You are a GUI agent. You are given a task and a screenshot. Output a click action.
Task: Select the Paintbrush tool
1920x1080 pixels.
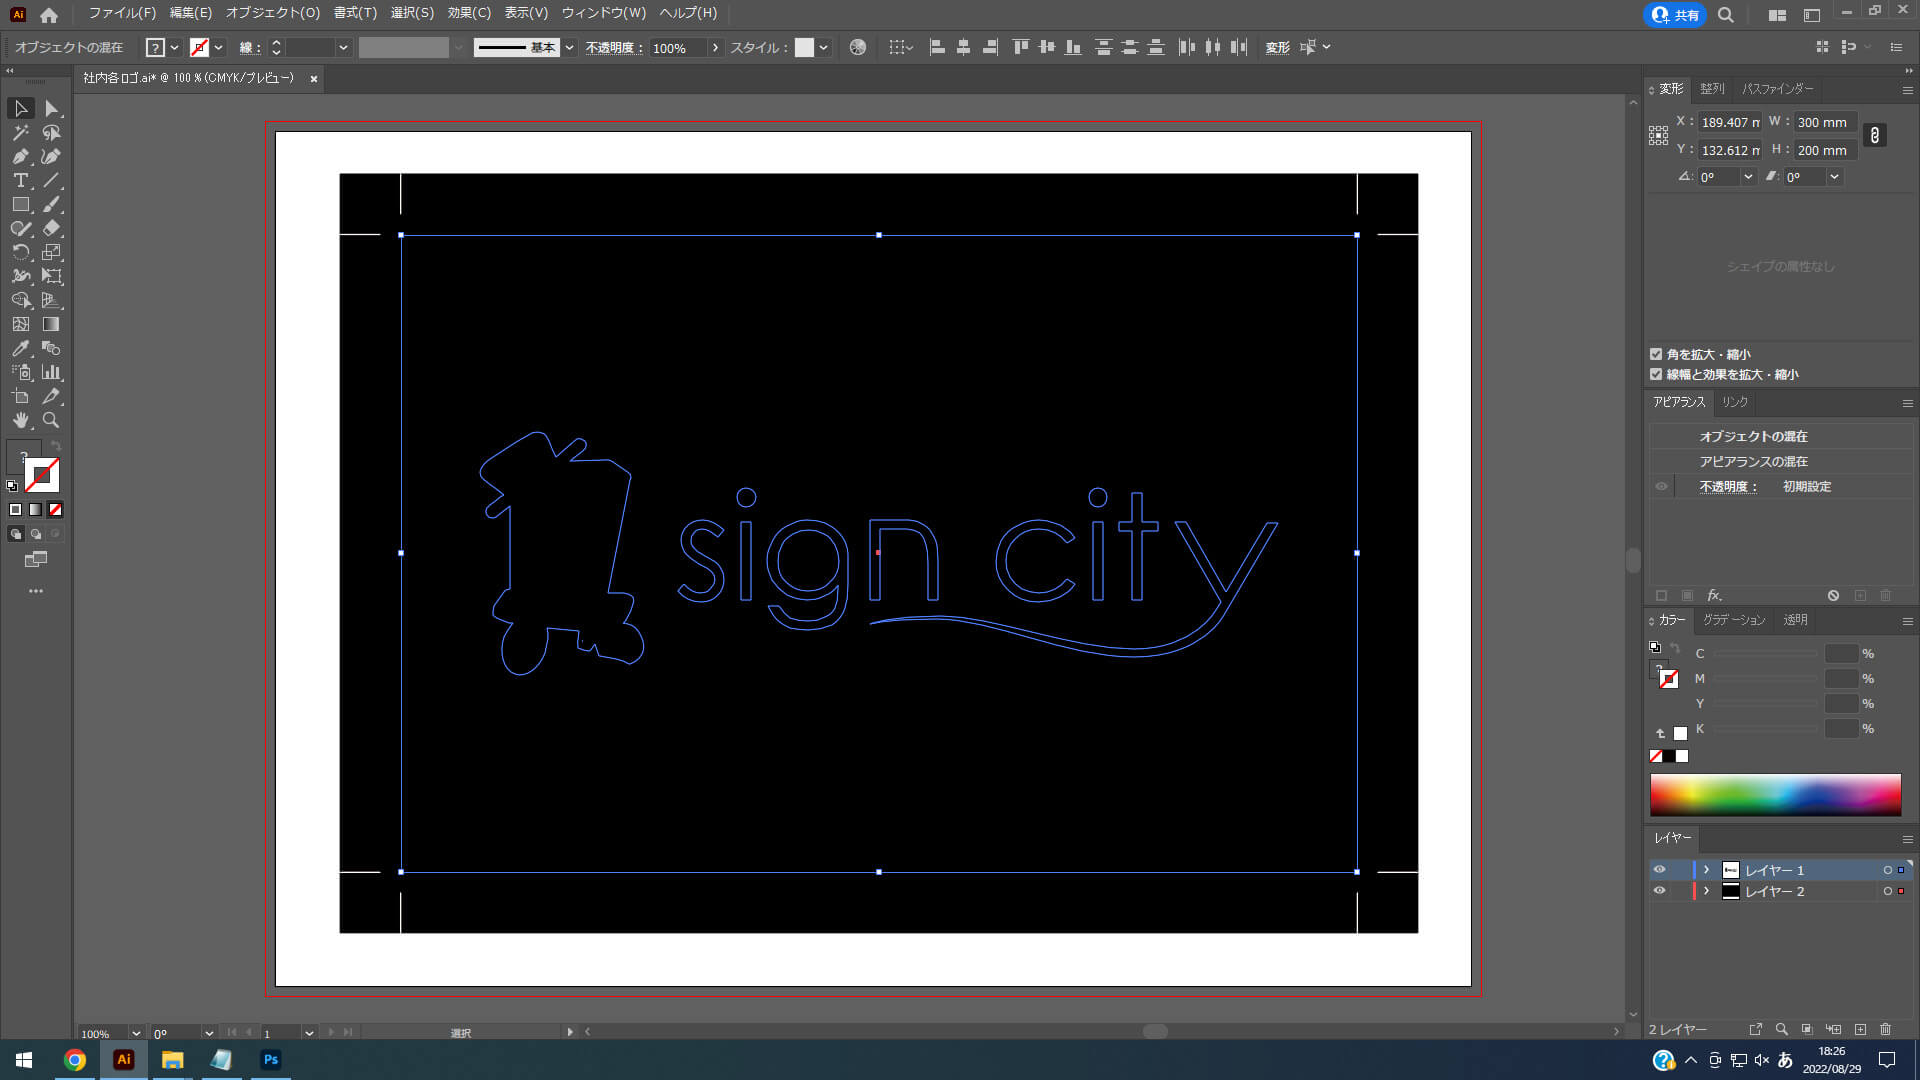[x=51, y=204]
